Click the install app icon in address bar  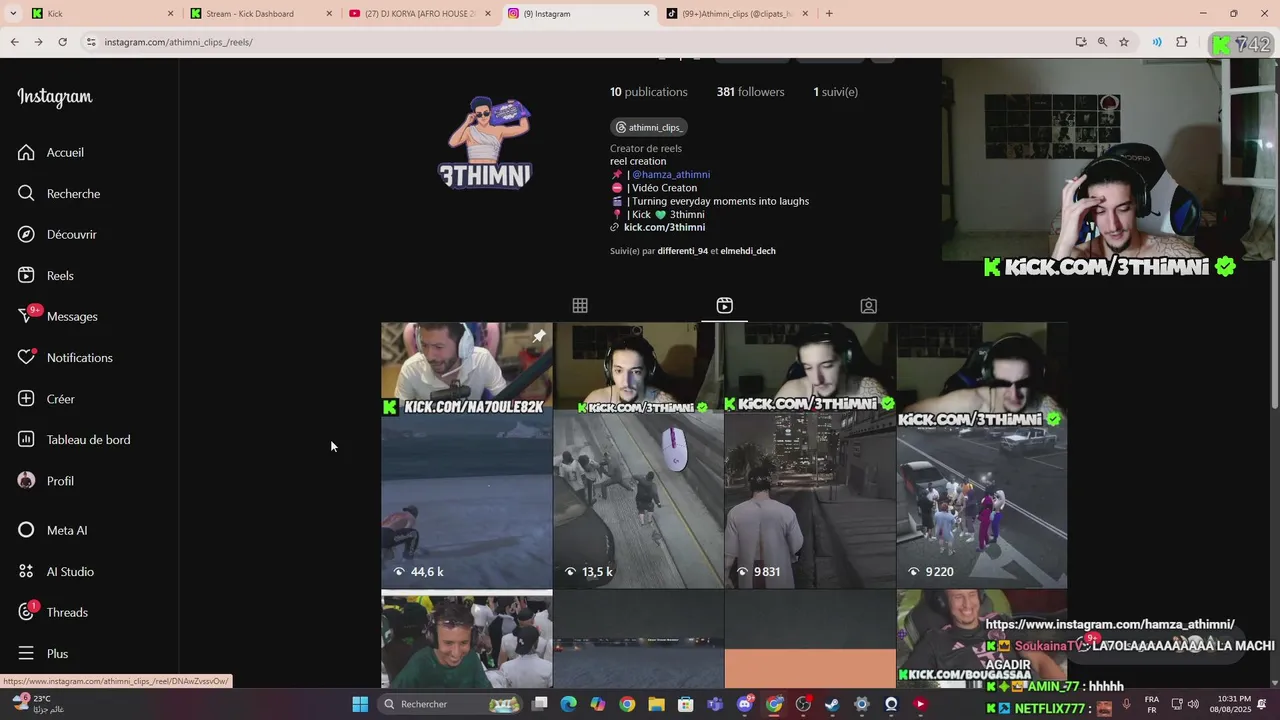click(x=1081, y=42)
